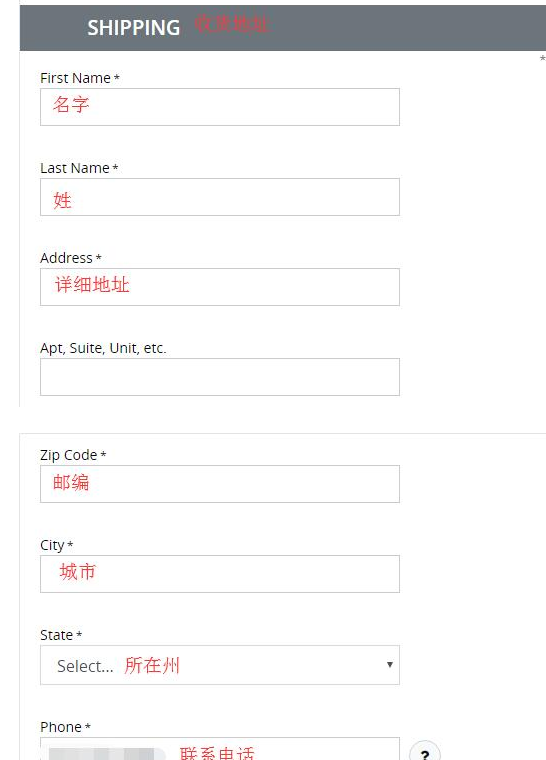This screenshot has height=760, width=546.
Task: Click the phone help question mark icon
Action: click(x=425, y=752)
